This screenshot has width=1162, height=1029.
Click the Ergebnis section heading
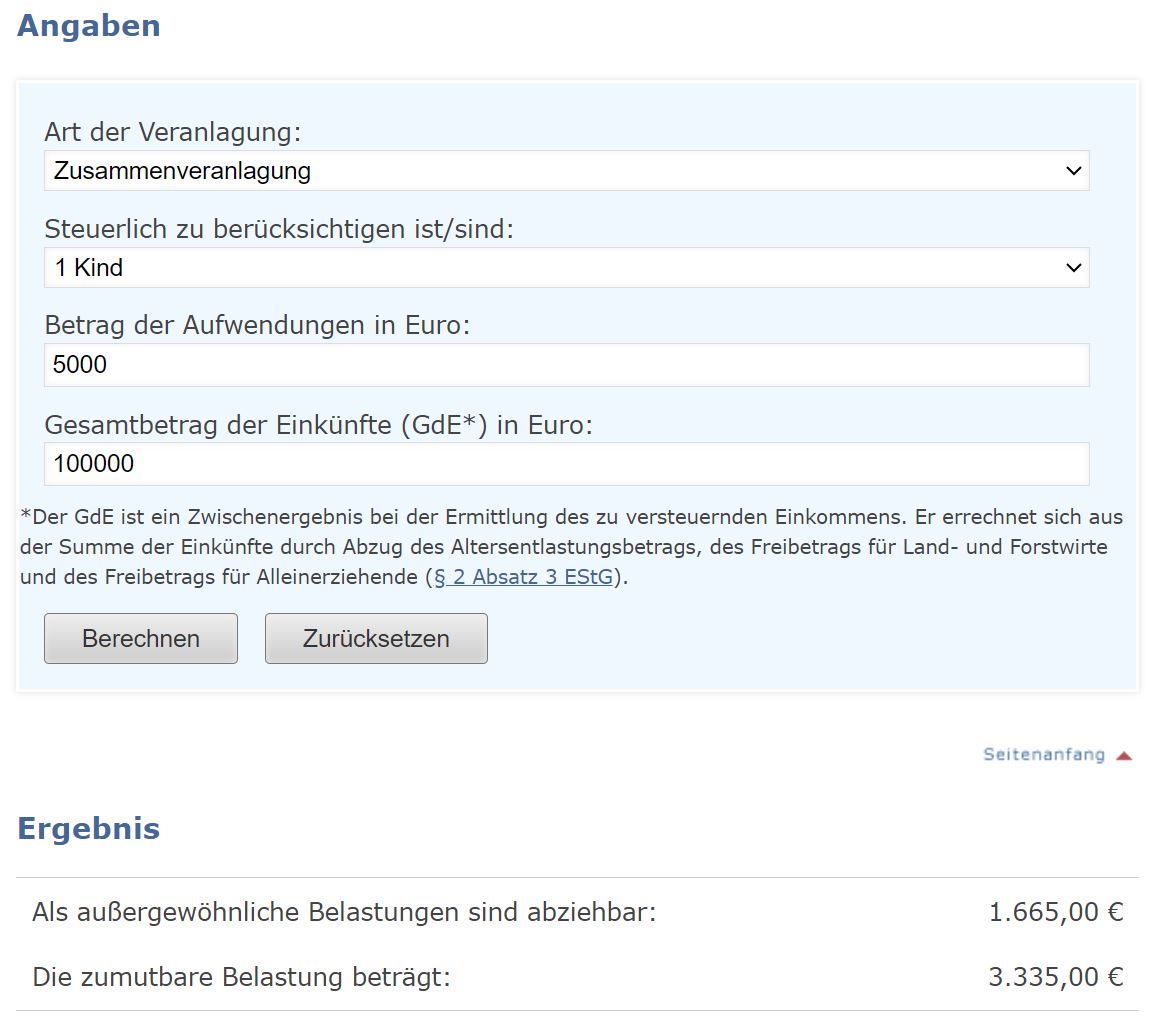tap(86, 828)
